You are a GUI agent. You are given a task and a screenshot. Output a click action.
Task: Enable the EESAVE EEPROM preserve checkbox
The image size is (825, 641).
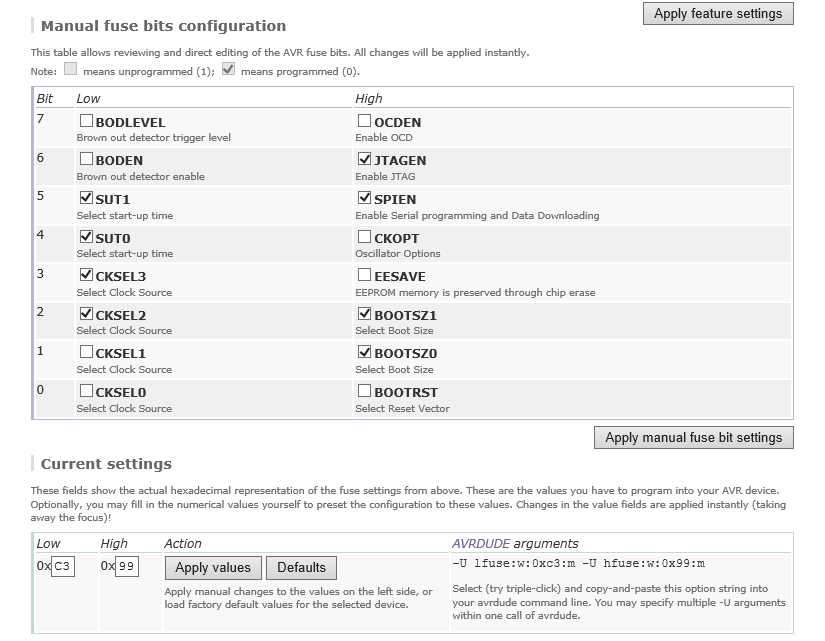tap(365, 275)
